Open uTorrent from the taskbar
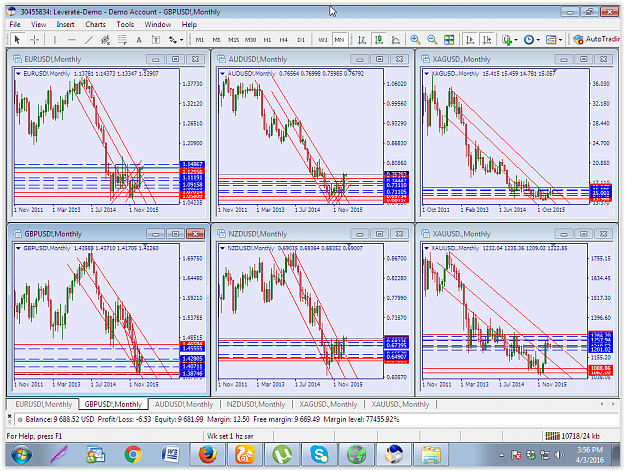Screen dimensions: 625x471 click(x=282, y=454)
